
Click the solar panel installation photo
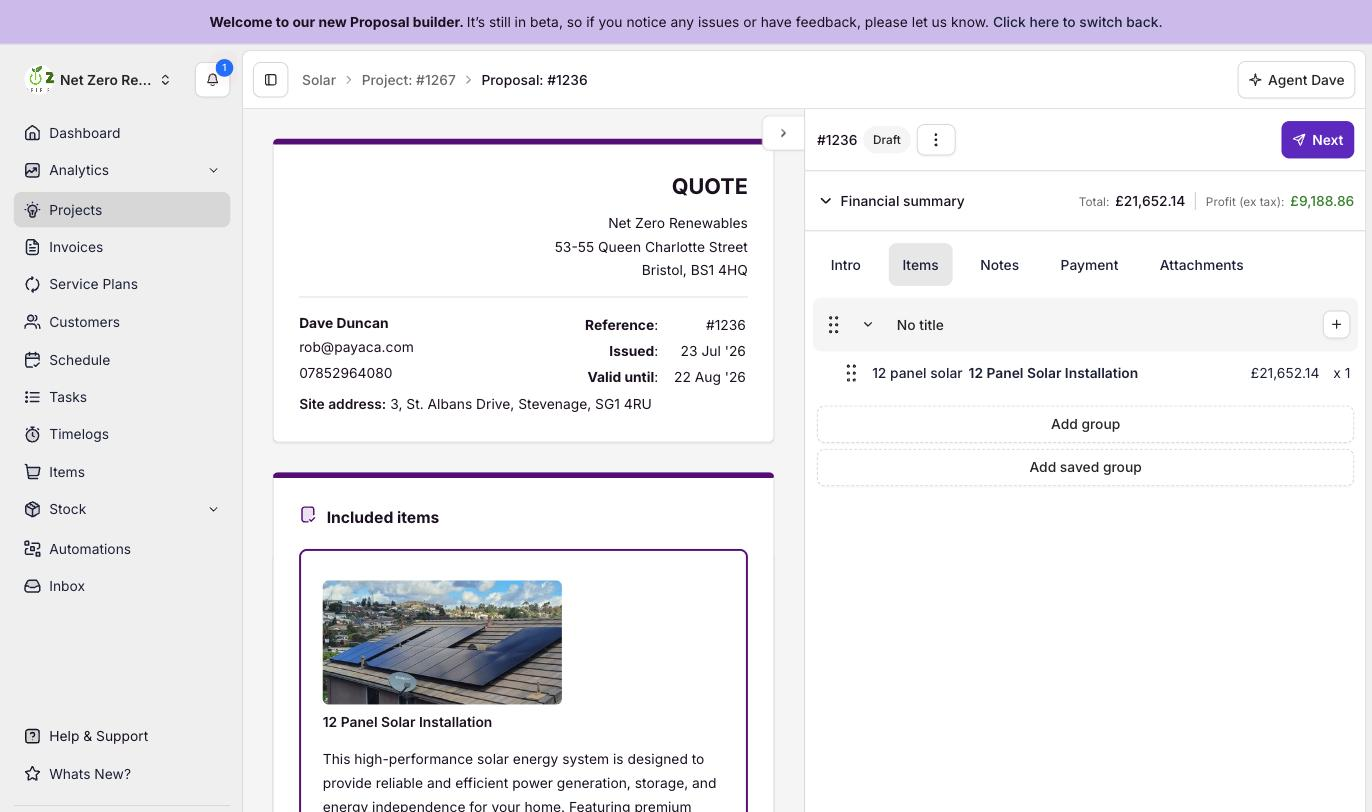(x=442, y=642)
